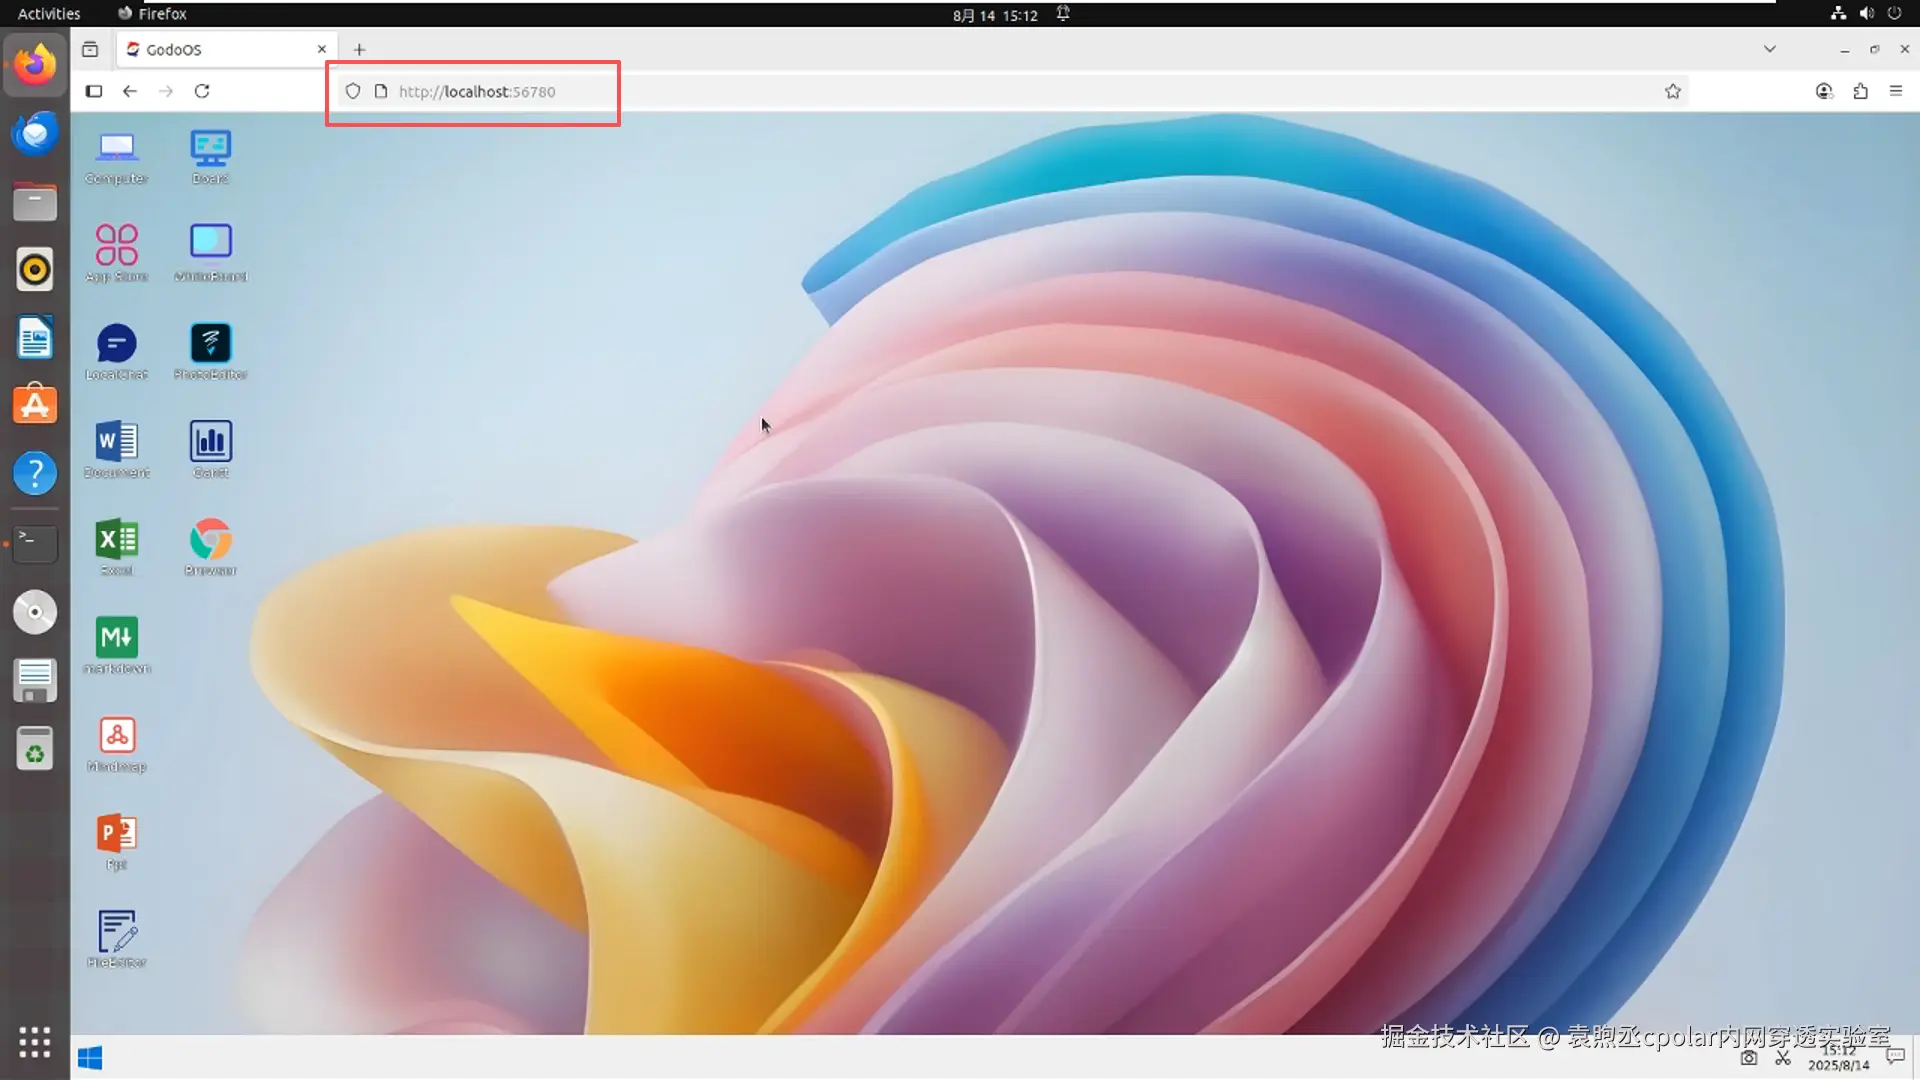
Task: Click the Firefox icon in the dock
Action: click(x=35, y=64)
